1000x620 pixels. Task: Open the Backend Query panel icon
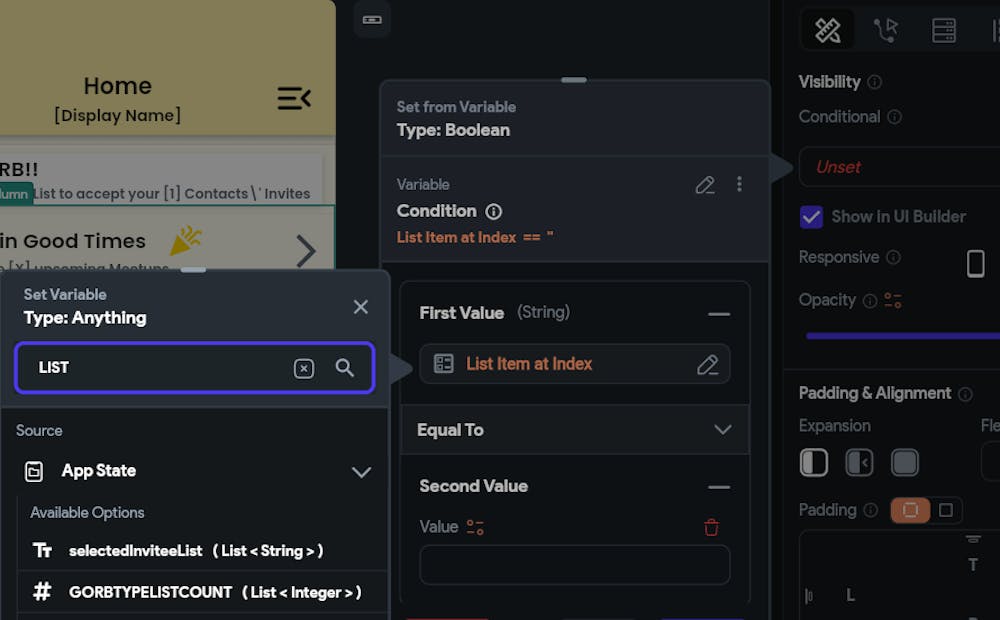point(941,29)
